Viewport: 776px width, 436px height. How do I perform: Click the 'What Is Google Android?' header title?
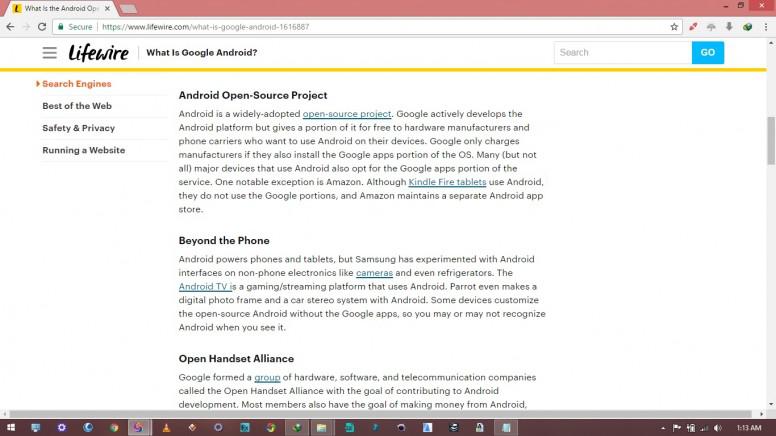click(x=201, y=52)
